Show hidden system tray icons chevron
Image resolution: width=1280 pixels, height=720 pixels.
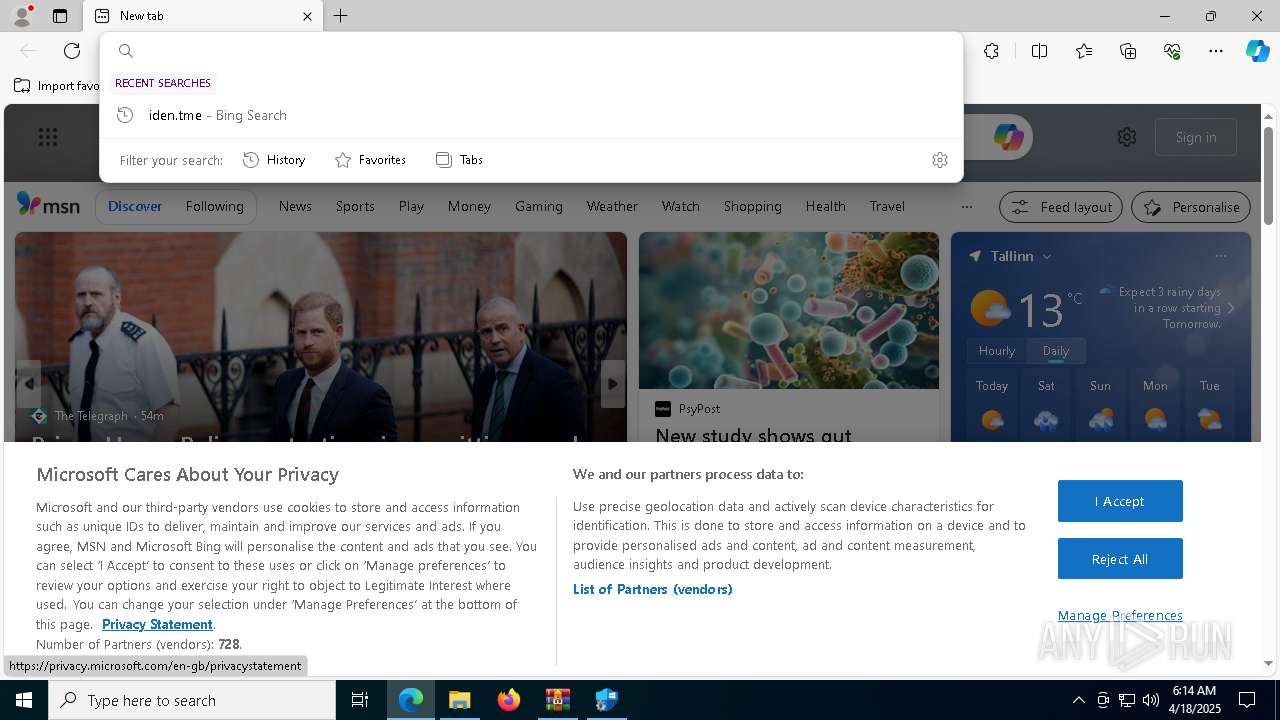pos(1078,700)
